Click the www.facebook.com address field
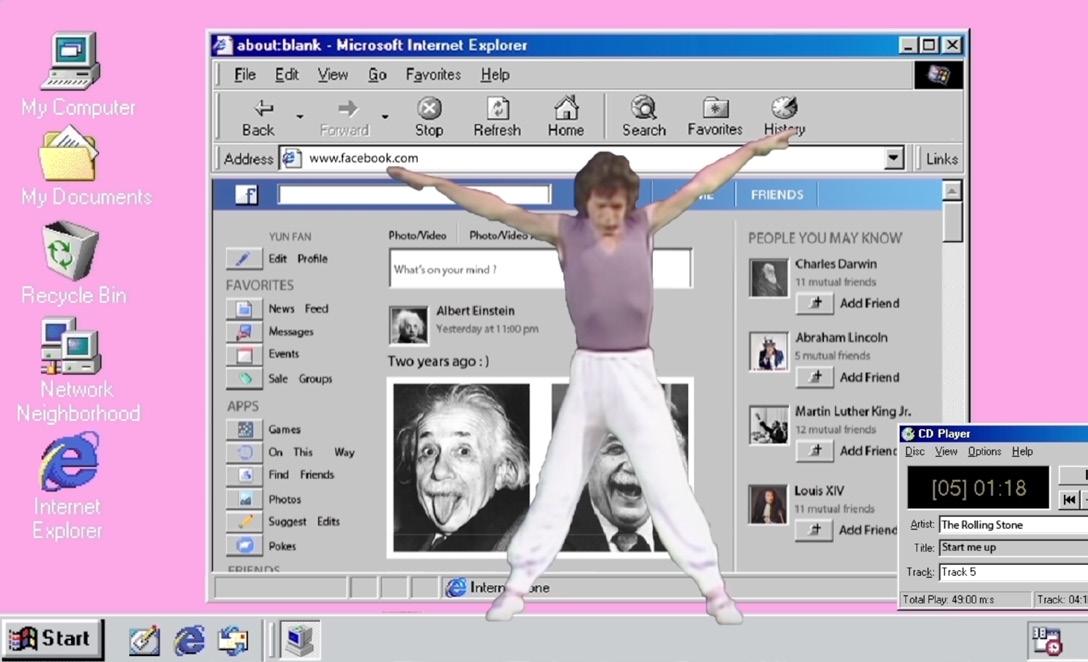 click(x=593, y=158)
